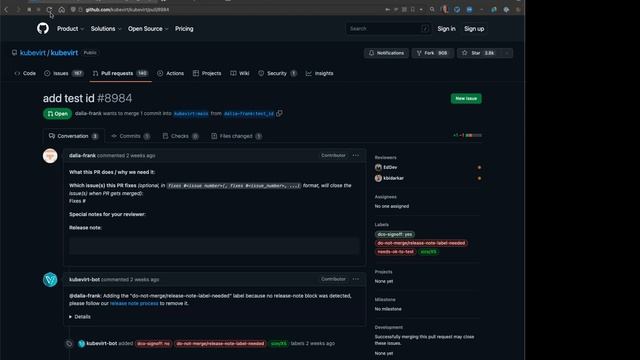The width and height of the screenshot is (640, 360).
Task: Select the Pull requests tab
Action: click(x=120, y=73)
